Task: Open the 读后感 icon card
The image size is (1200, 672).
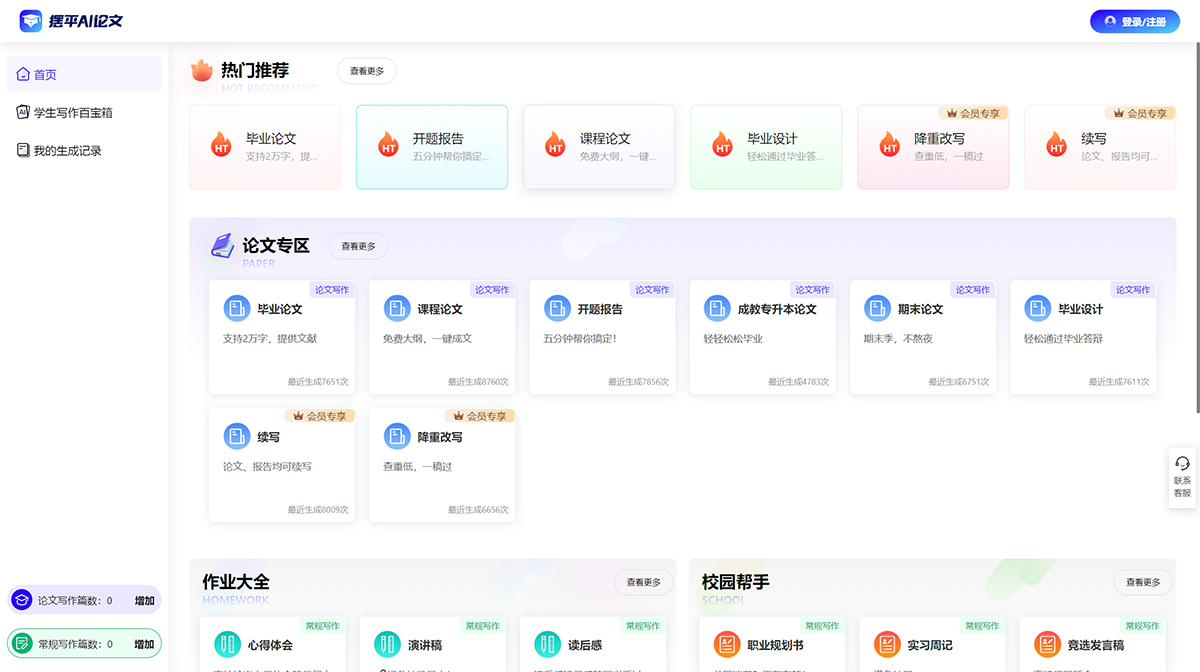Action: coord(547,644)
